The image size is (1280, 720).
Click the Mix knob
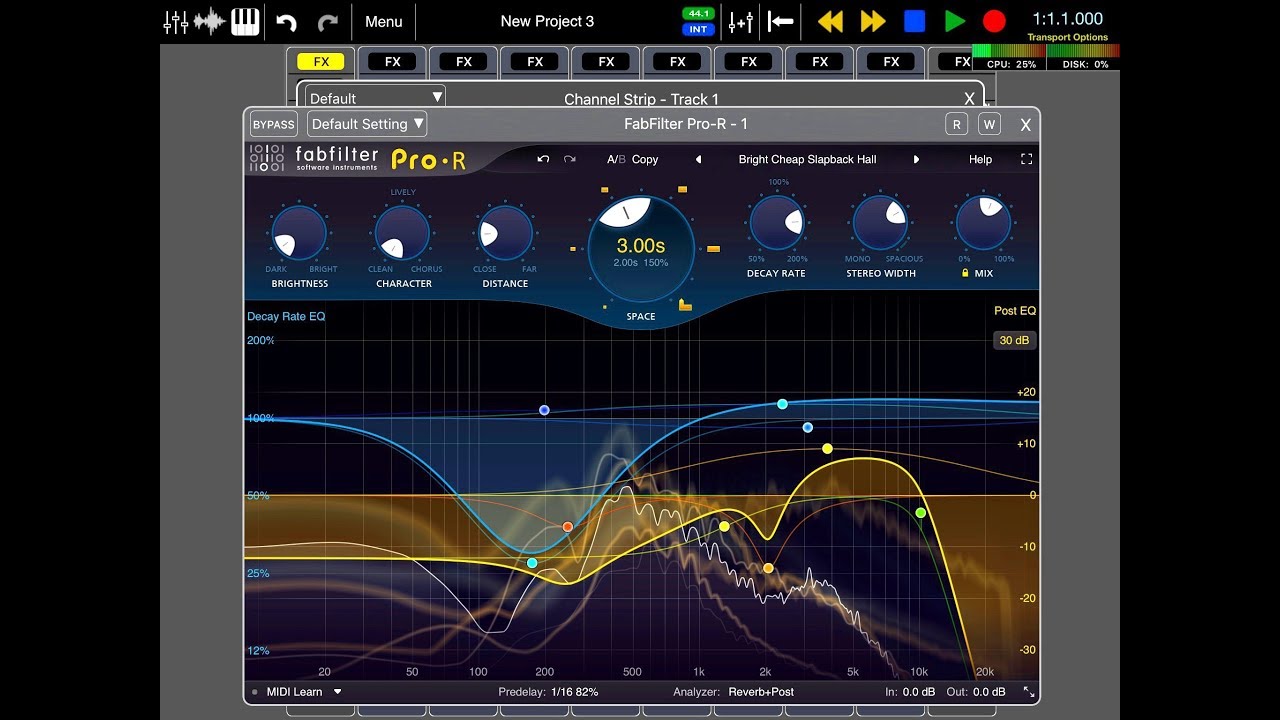pos(983,222)
